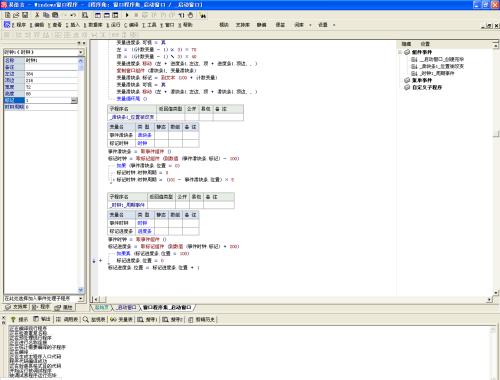
Task: Open the 编辑 menu
Action: pos(37,25)
